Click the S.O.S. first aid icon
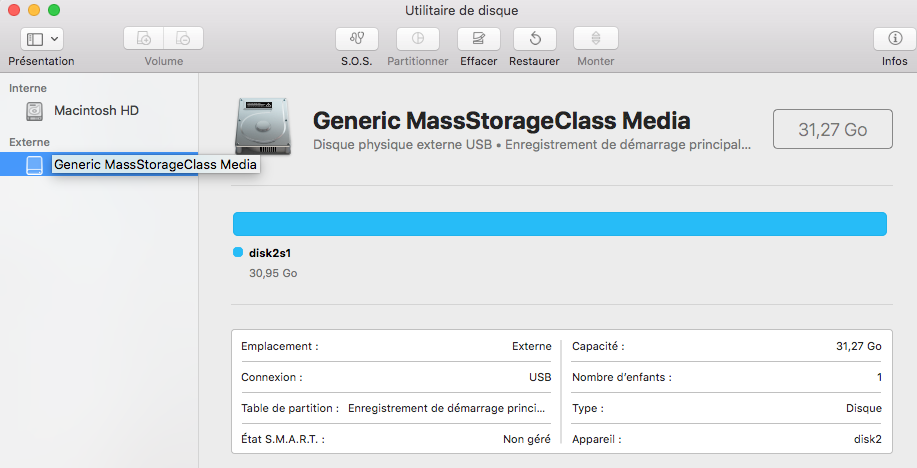This screenshot has width=917, height=468. click(357, 39)
